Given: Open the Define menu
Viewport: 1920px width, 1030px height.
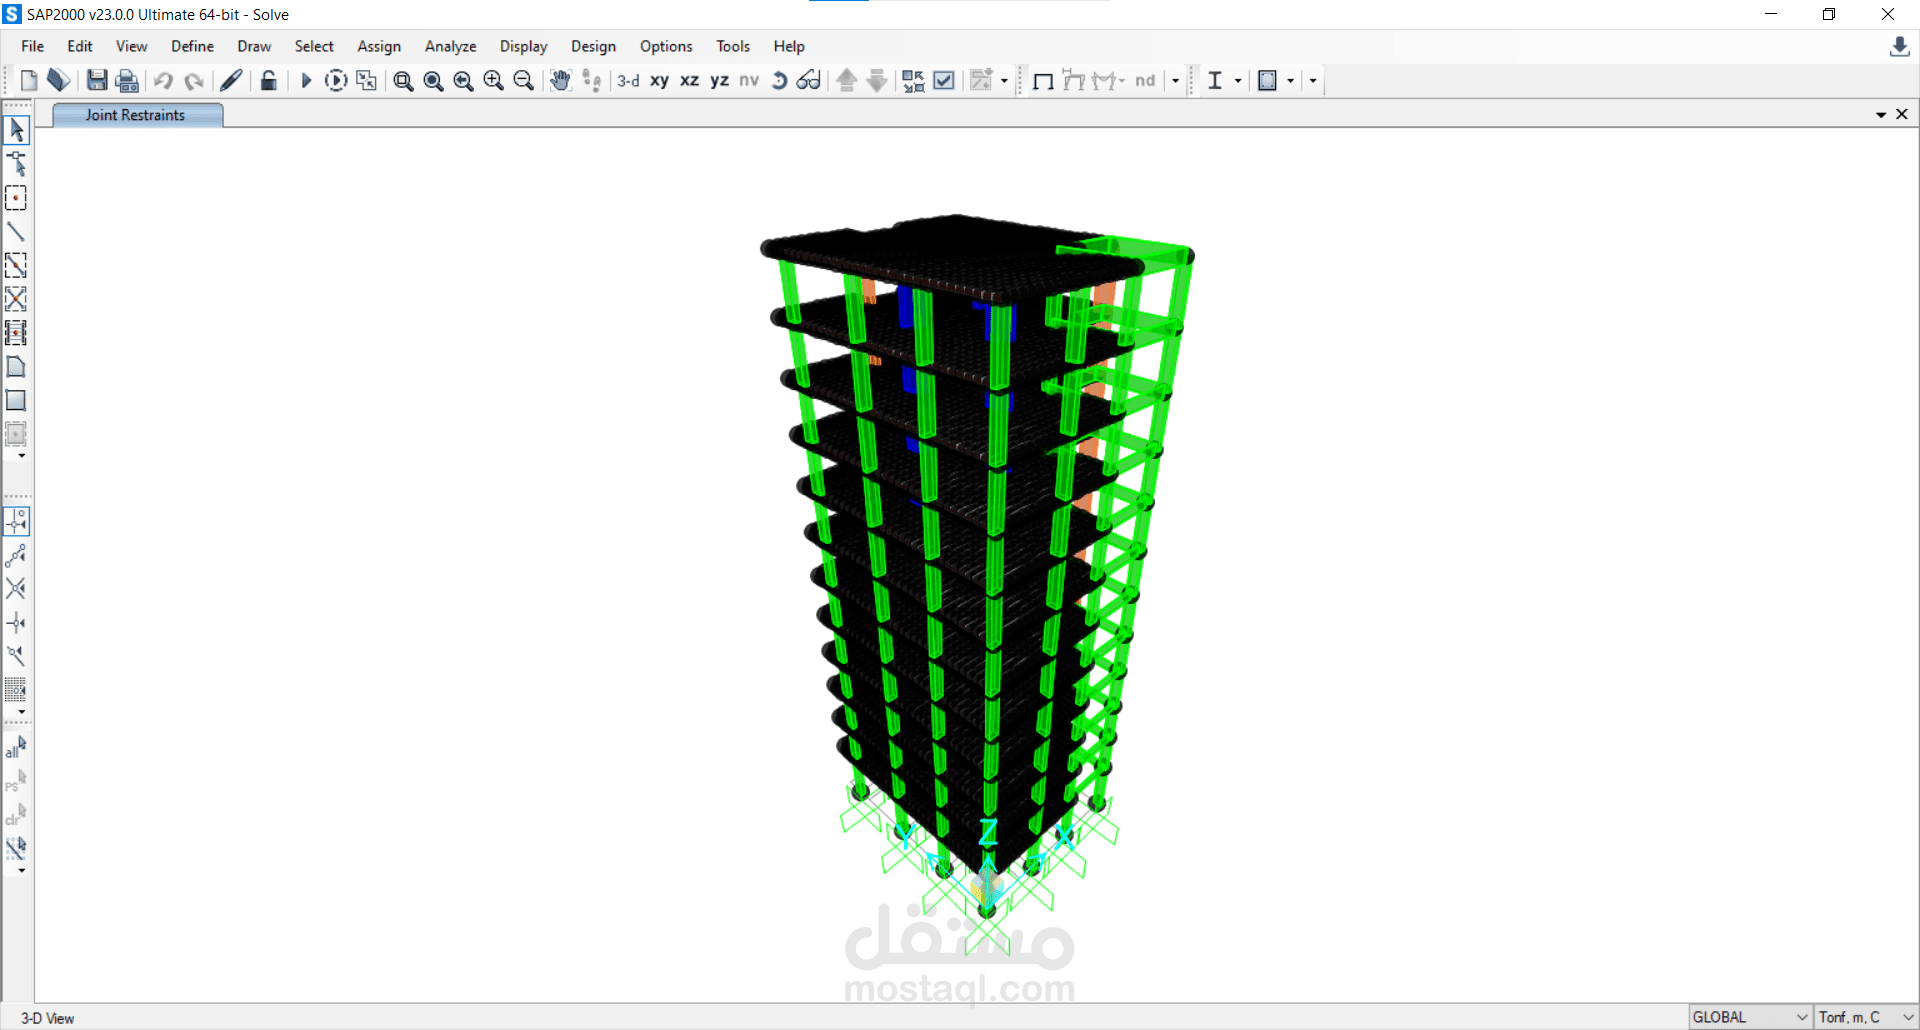Looking at the screenshot, I should (x=192, y=46).
